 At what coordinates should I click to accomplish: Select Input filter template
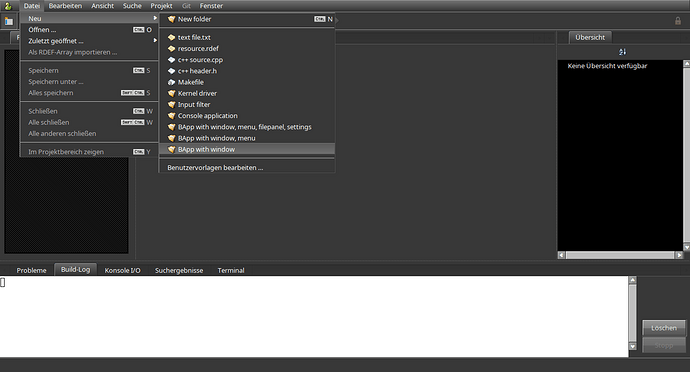point(247,105)
